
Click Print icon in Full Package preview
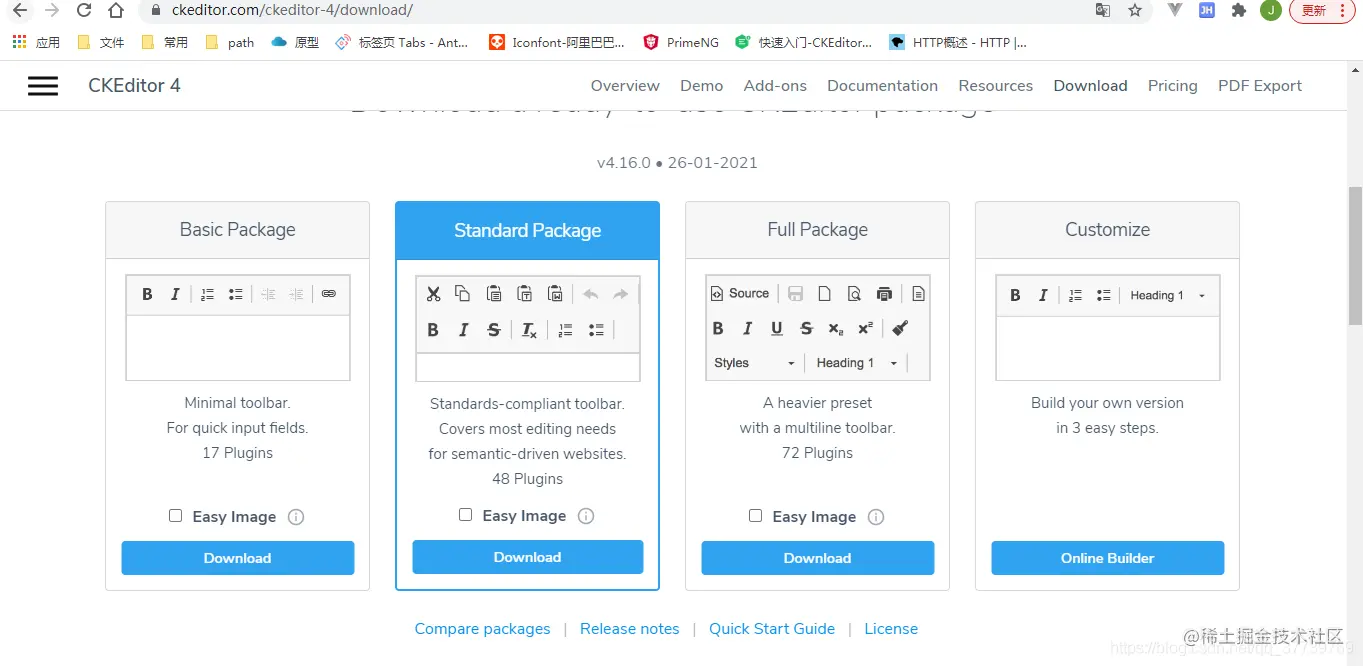pyautogui.click(x=884, y=294)
